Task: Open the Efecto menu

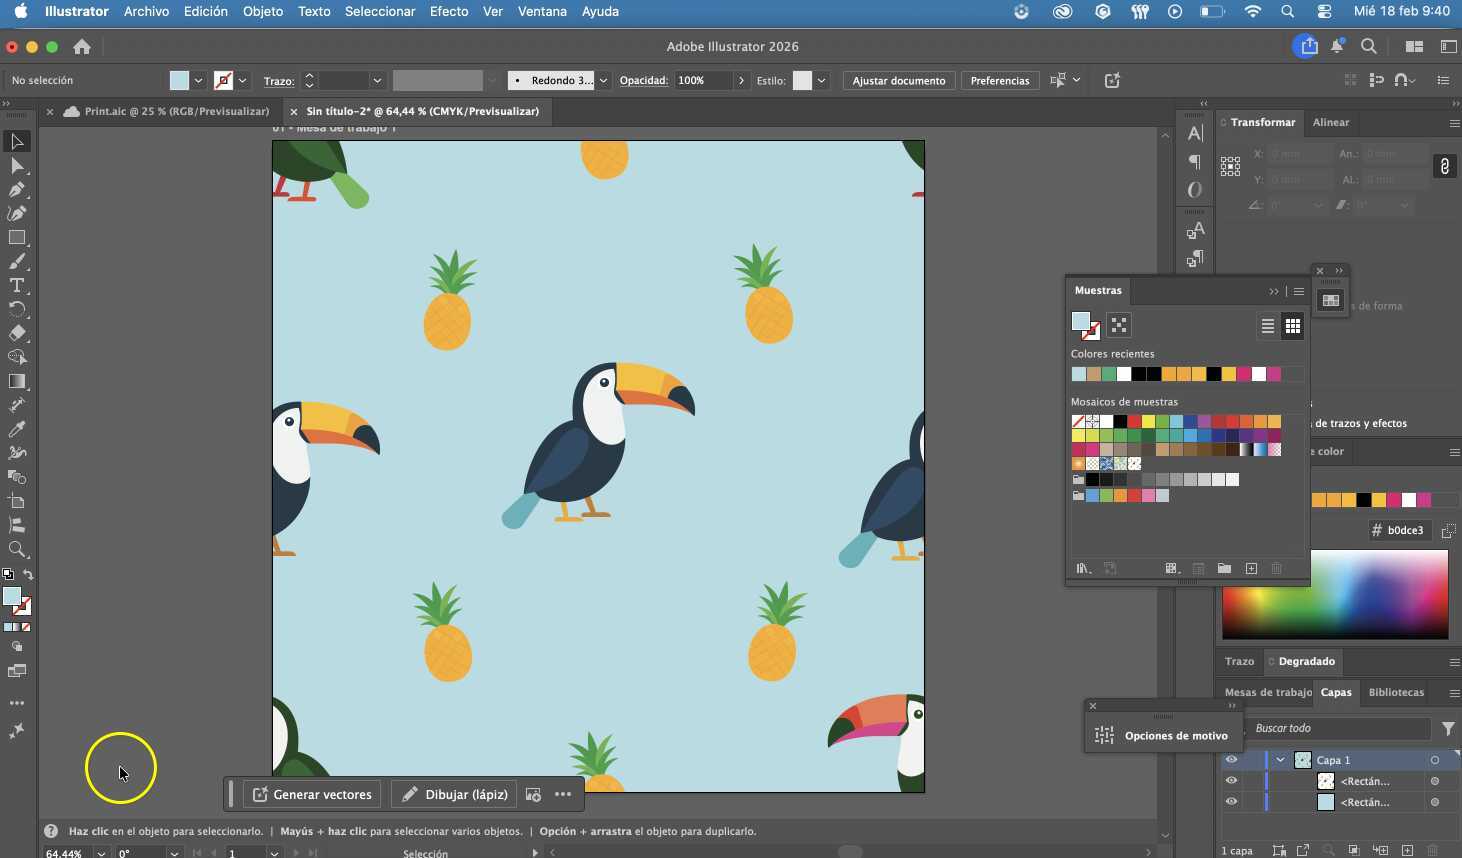Action: (x=448, y=12)
